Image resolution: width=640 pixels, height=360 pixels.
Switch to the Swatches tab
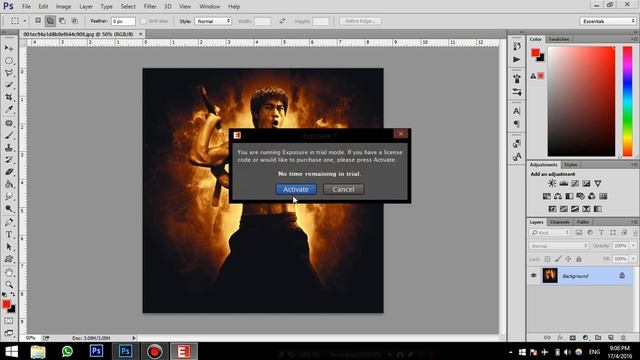[559, 39]
